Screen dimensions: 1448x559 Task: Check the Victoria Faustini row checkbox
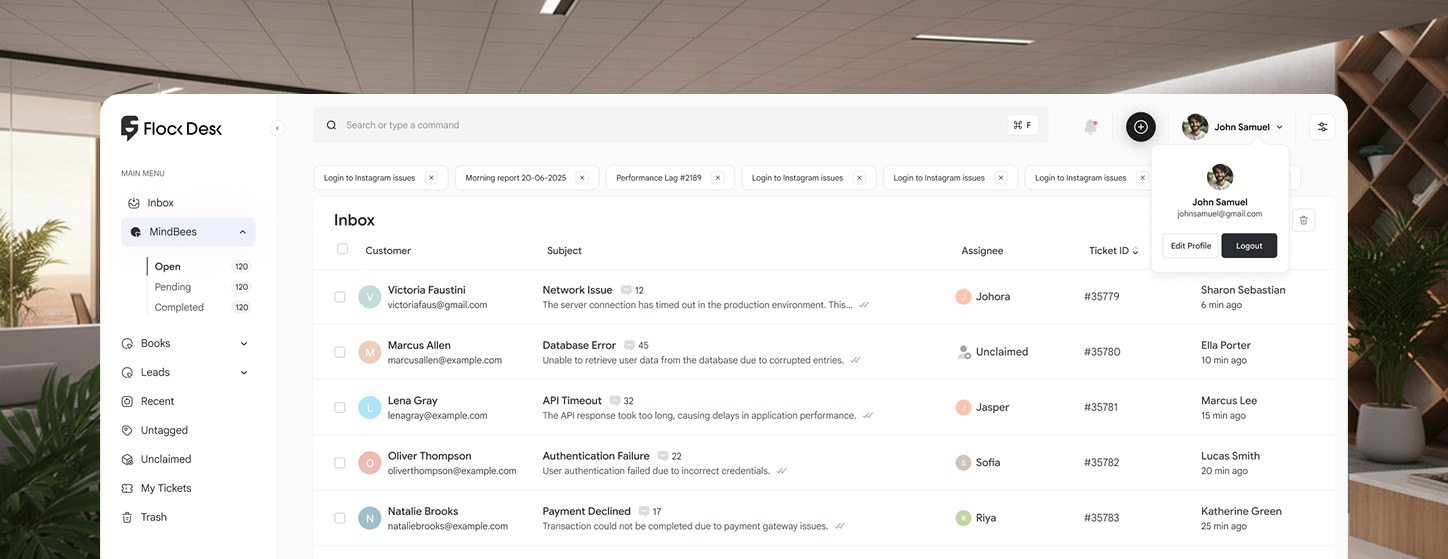340,297
